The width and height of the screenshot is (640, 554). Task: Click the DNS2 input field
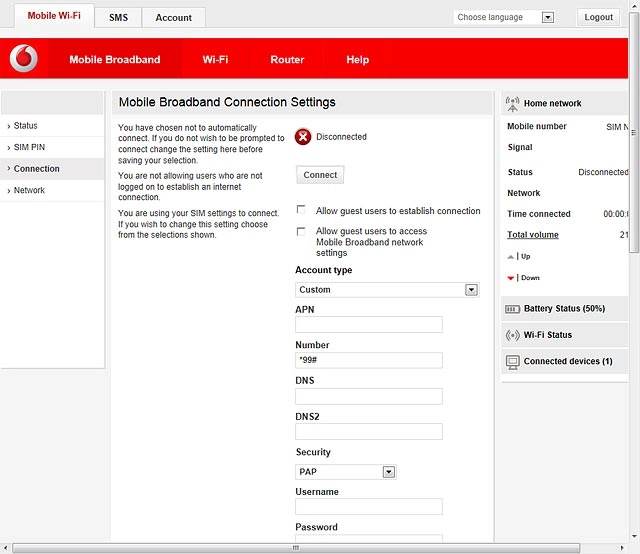pos(369,432)
